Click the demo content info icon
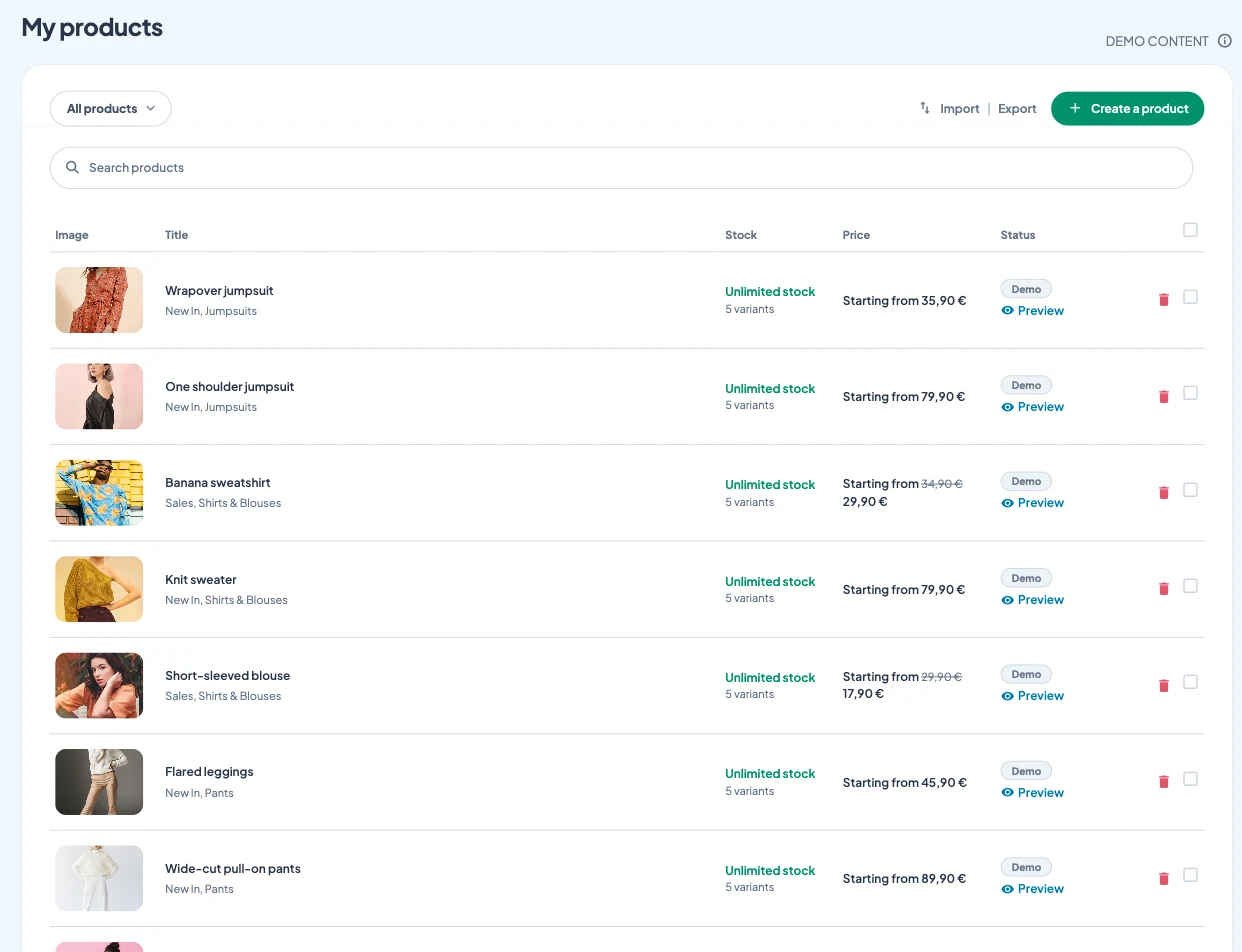1242x952 pixels. tap(1225, 41)
